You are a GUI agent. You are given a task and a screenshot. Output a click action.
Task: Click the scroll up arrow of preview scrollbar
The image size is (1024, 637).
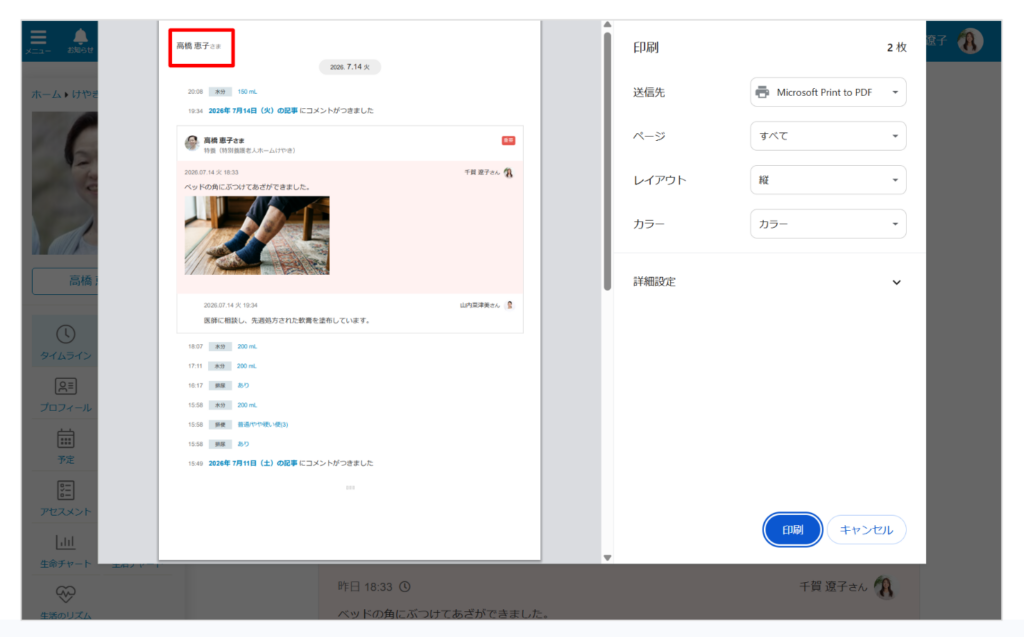(x=607, y=25)
